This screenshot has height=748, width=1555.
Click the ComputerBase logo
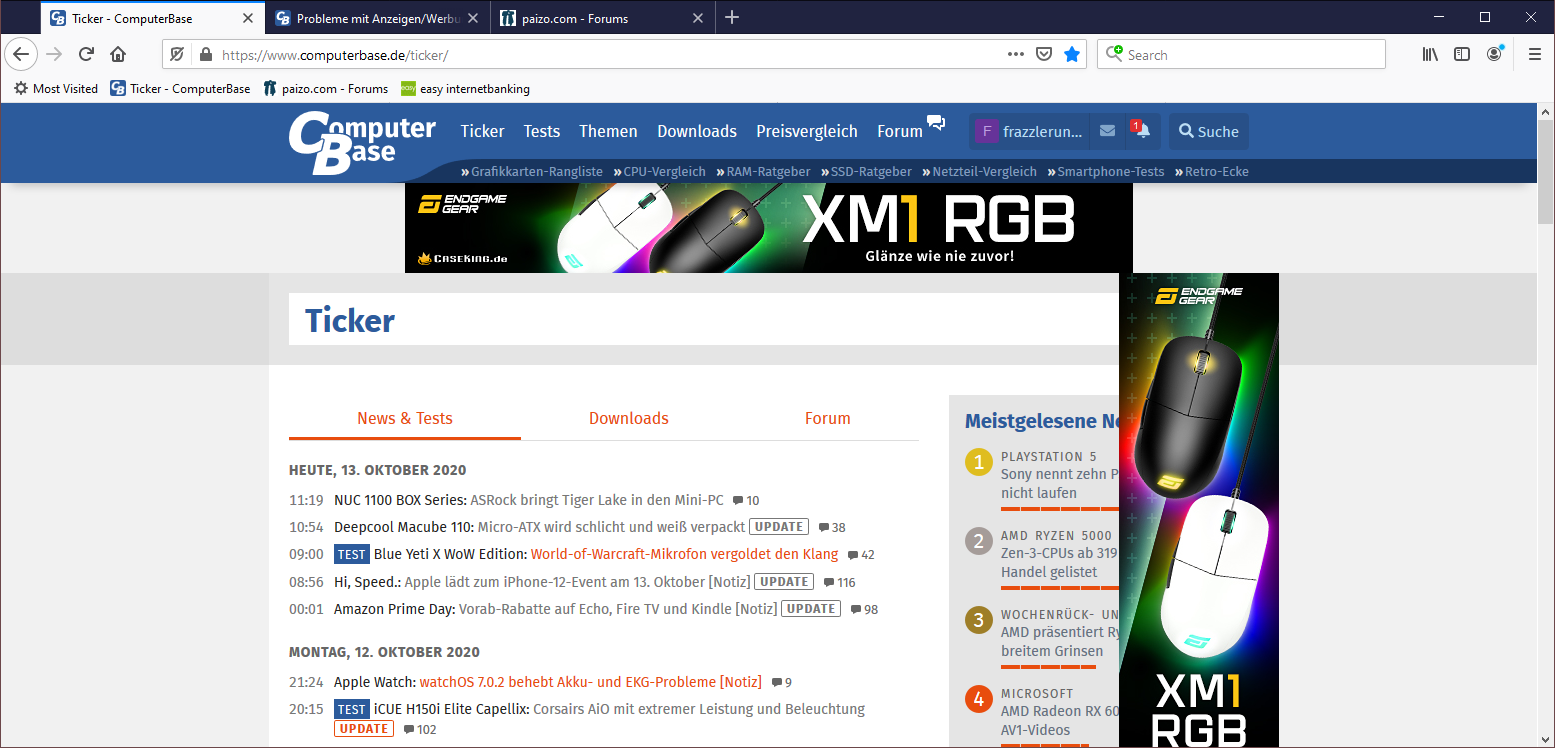pyautogui.click(x=362, y=143)
